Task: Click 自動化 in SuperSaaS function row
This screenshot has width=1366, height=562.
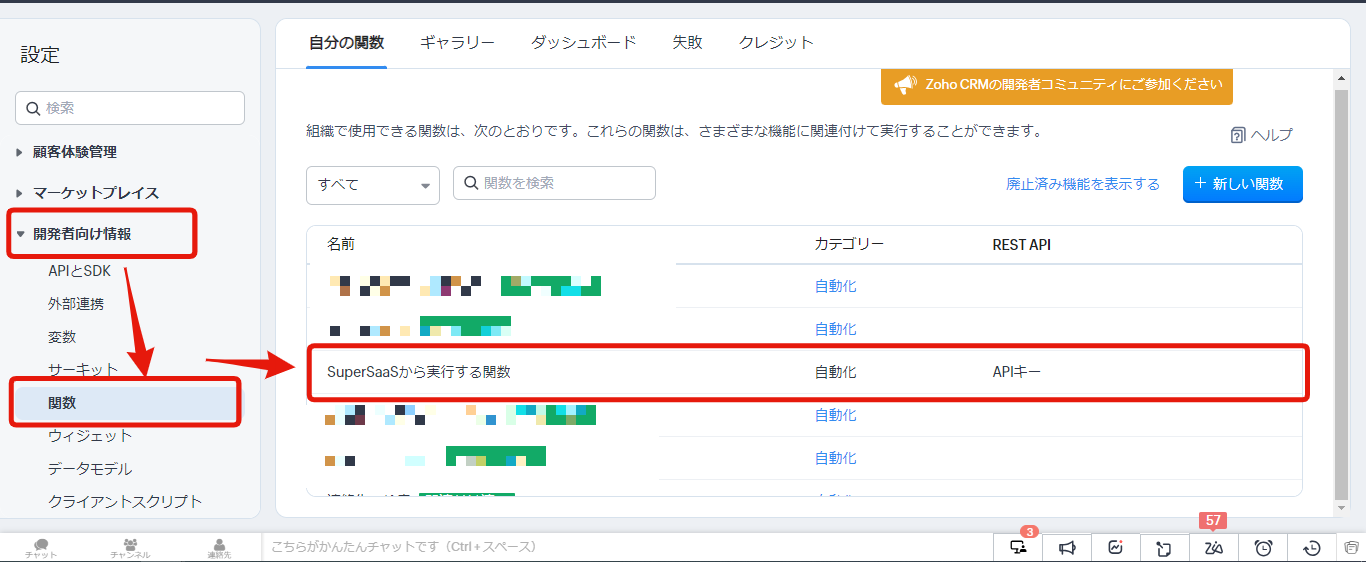Action: click(x=835, y=372)
